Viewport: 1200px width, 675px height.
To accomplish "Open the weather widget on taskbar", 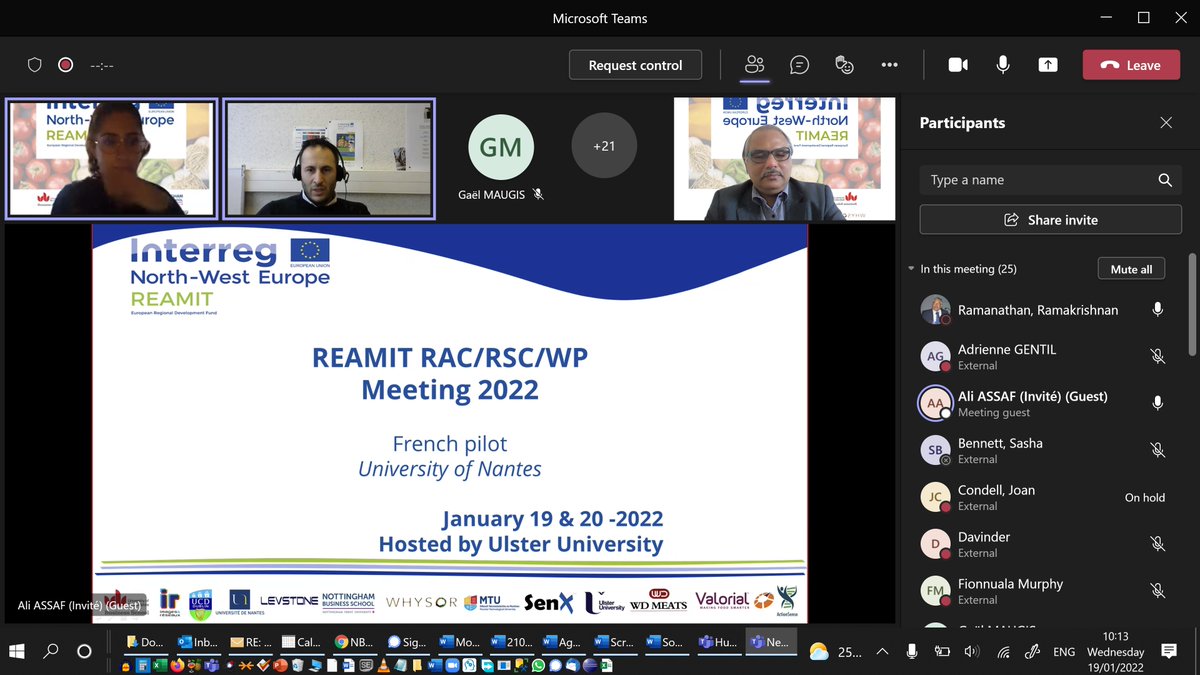I will 834,652.
